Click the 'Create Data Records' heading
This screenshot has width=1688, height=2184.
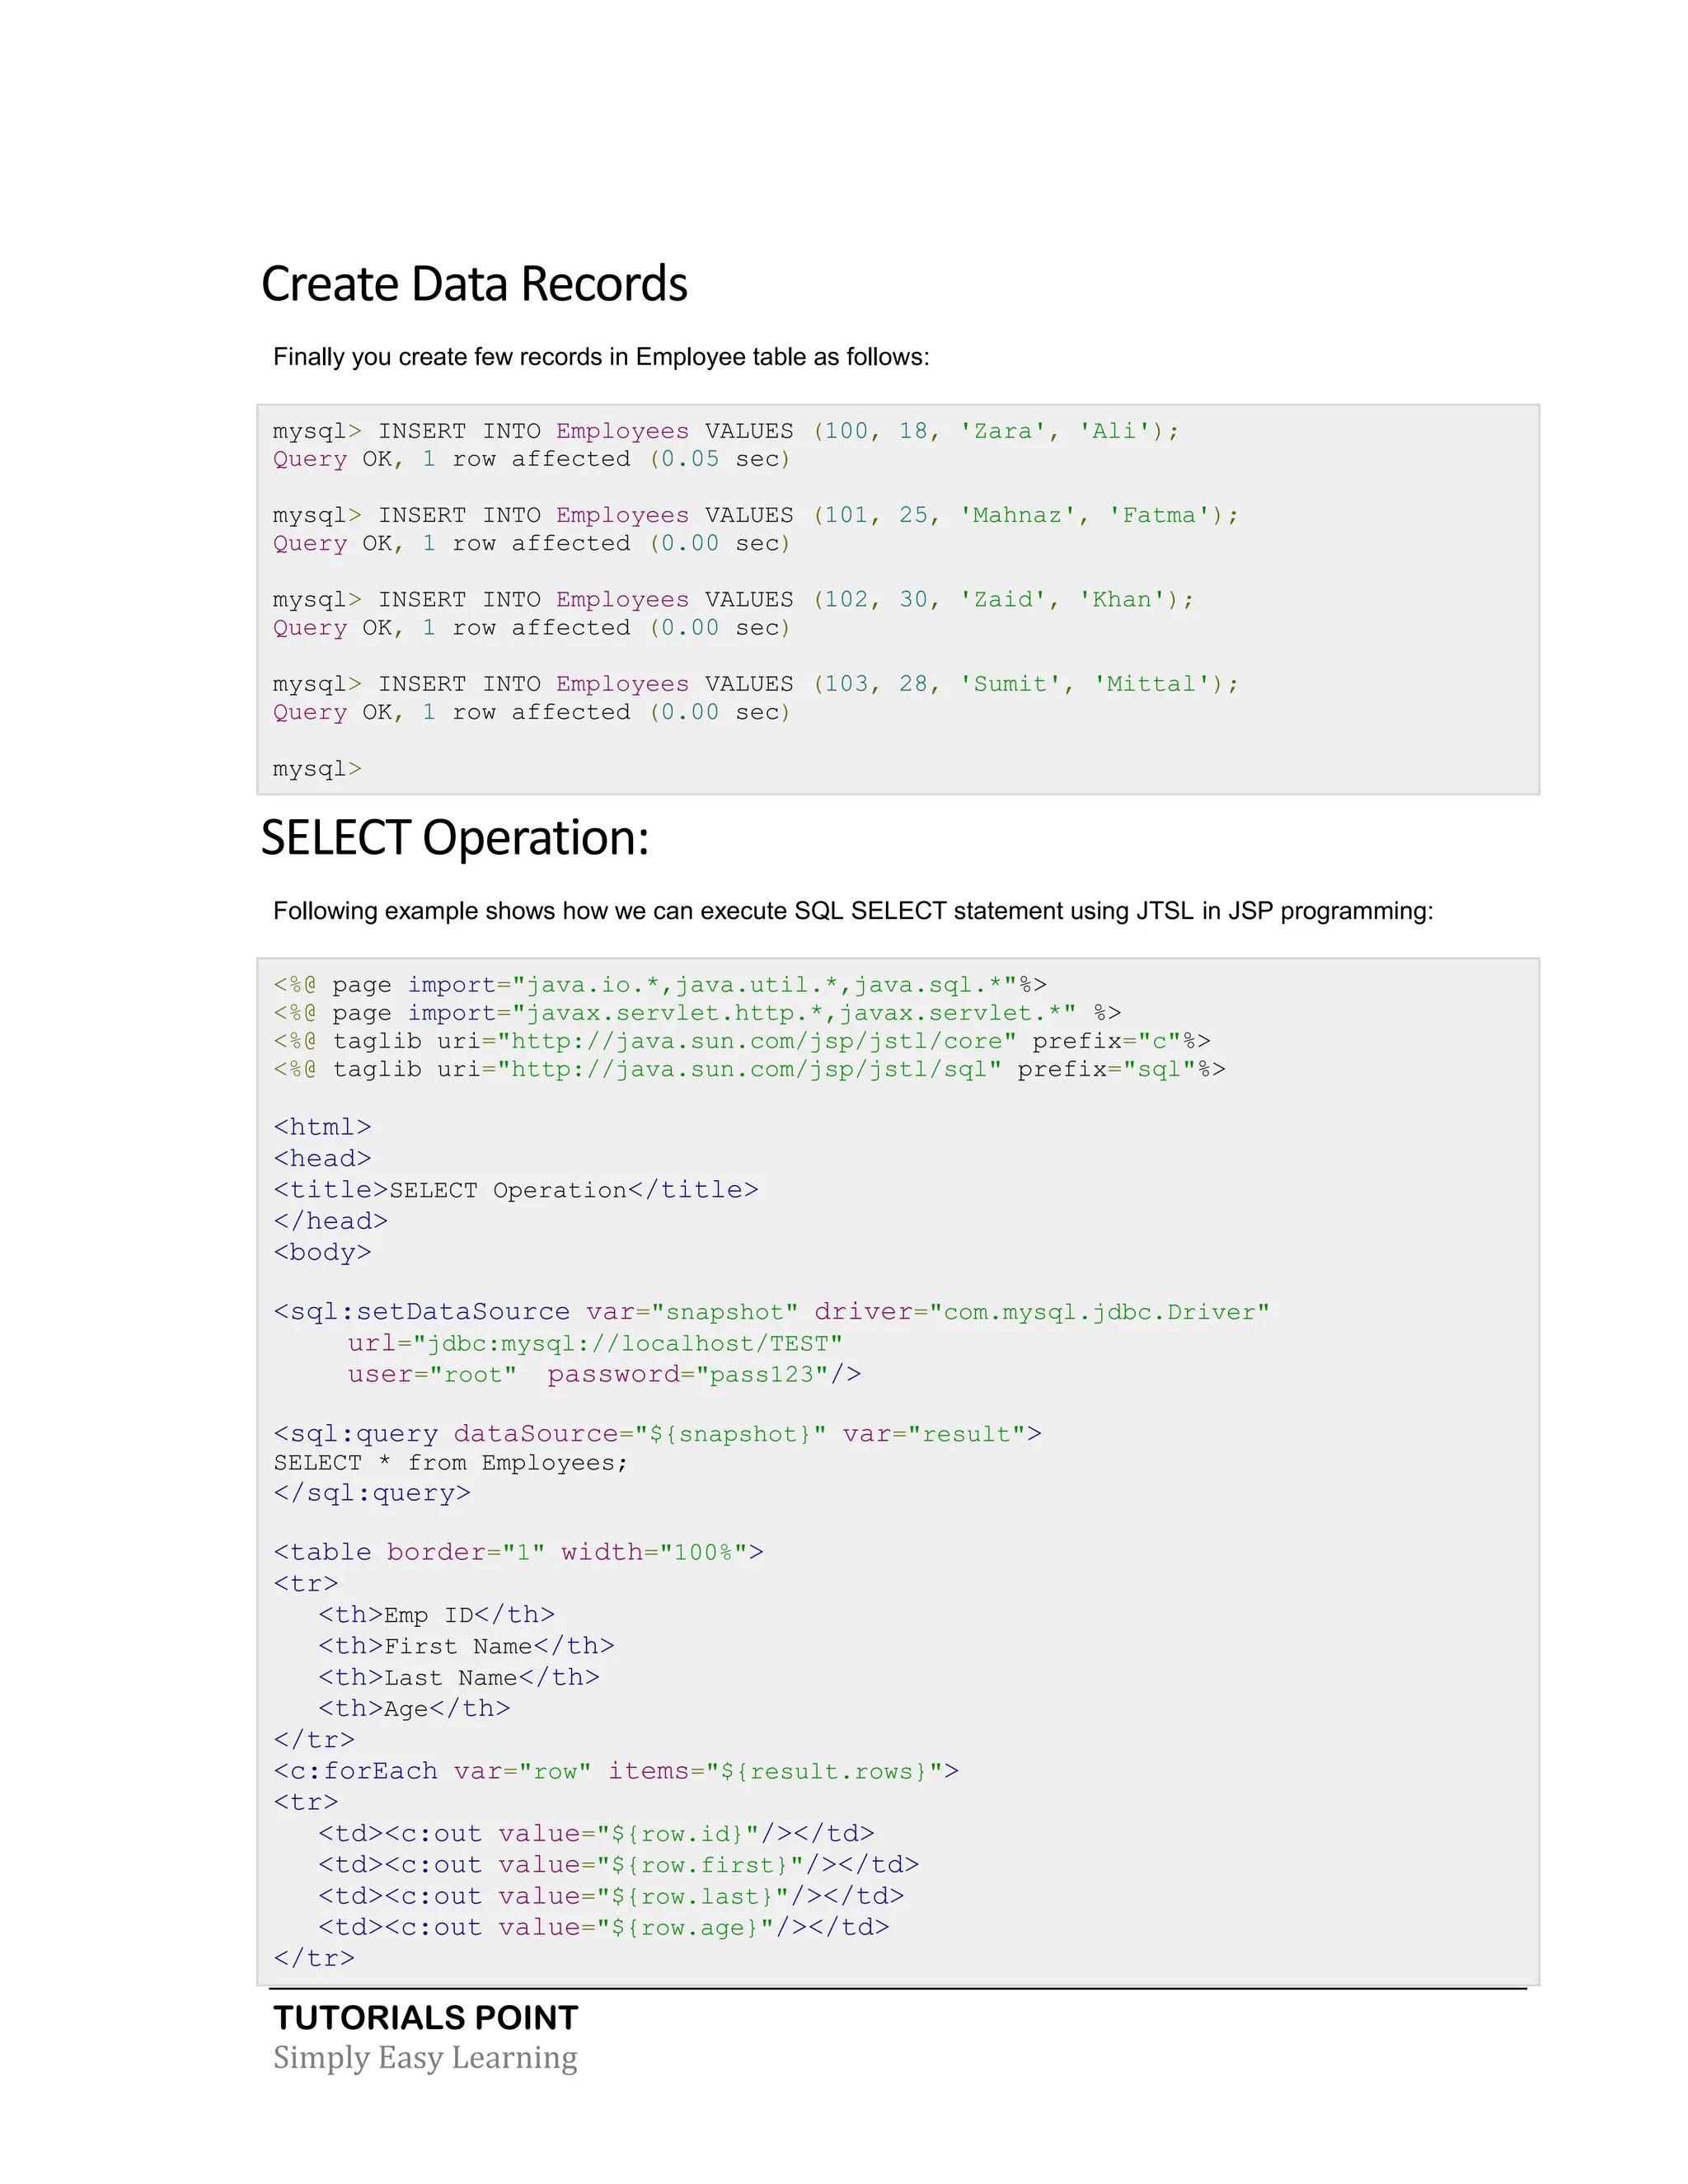(474, 284)
